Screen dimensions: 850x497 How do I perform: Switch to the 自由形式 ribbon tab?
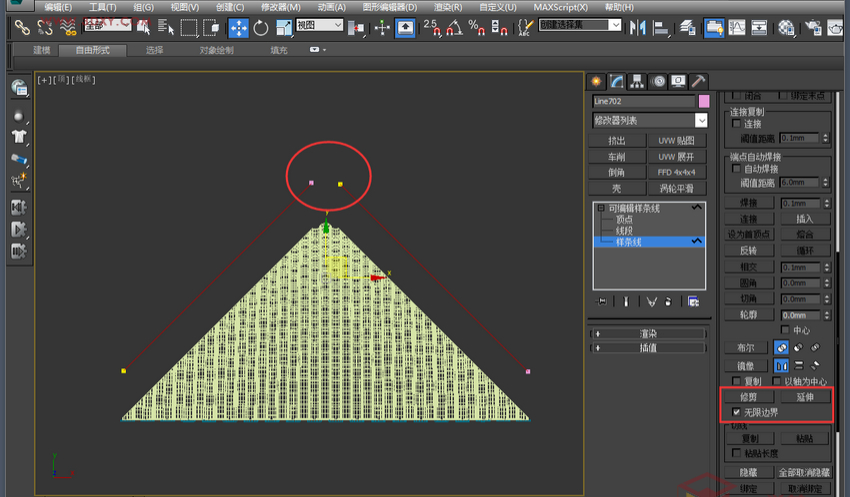[93, 50]
